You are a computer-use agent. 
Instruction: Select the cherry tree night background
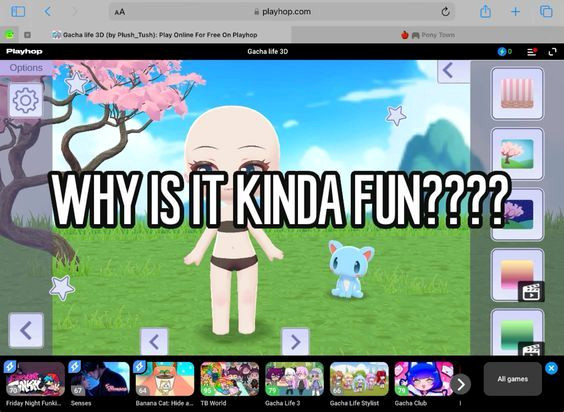point(517,214)
